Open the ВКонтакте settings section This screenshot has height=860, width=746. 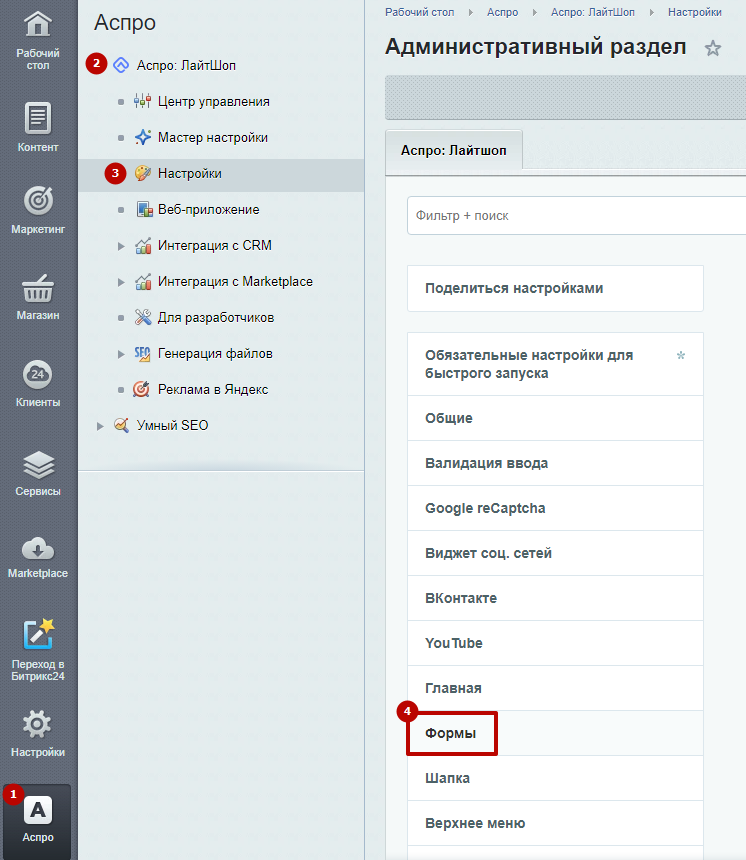555,598
